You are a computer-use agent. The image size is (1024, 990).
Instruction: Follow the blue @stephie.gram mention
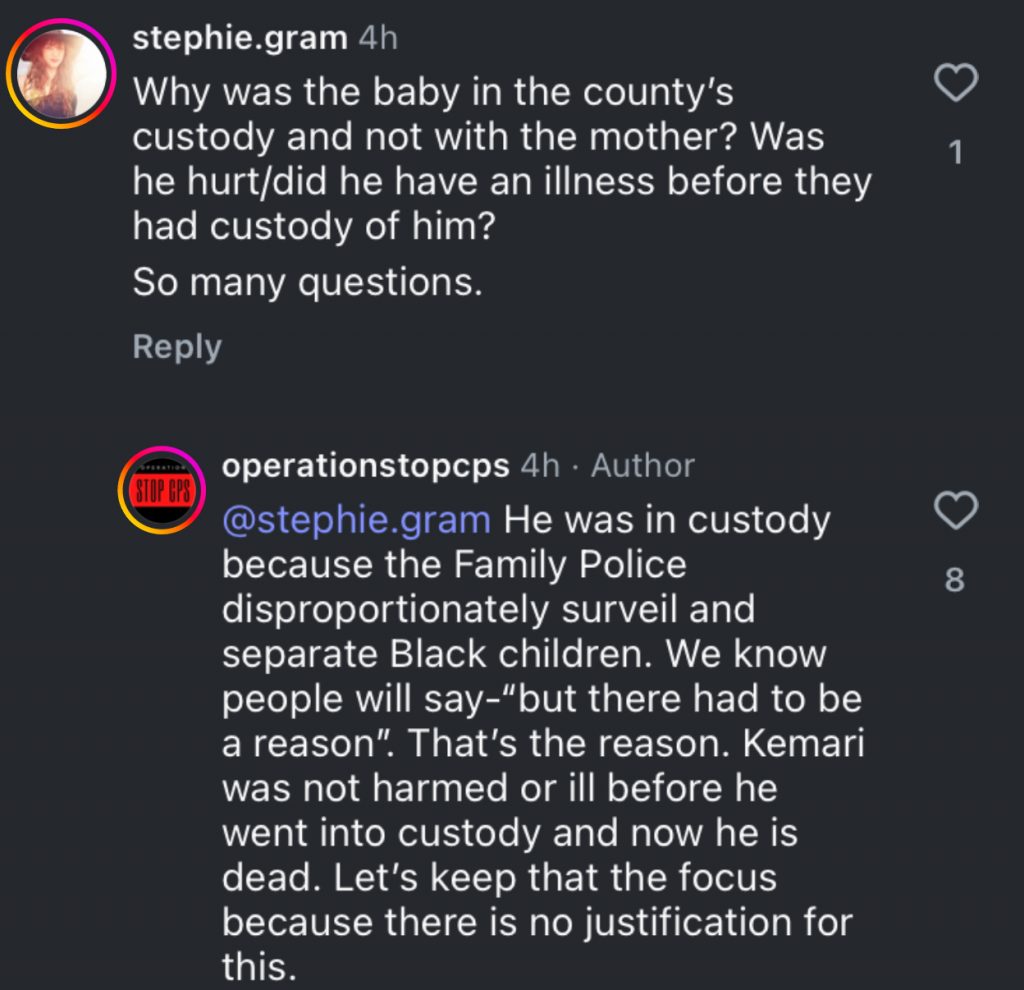(x=357, y=520)
